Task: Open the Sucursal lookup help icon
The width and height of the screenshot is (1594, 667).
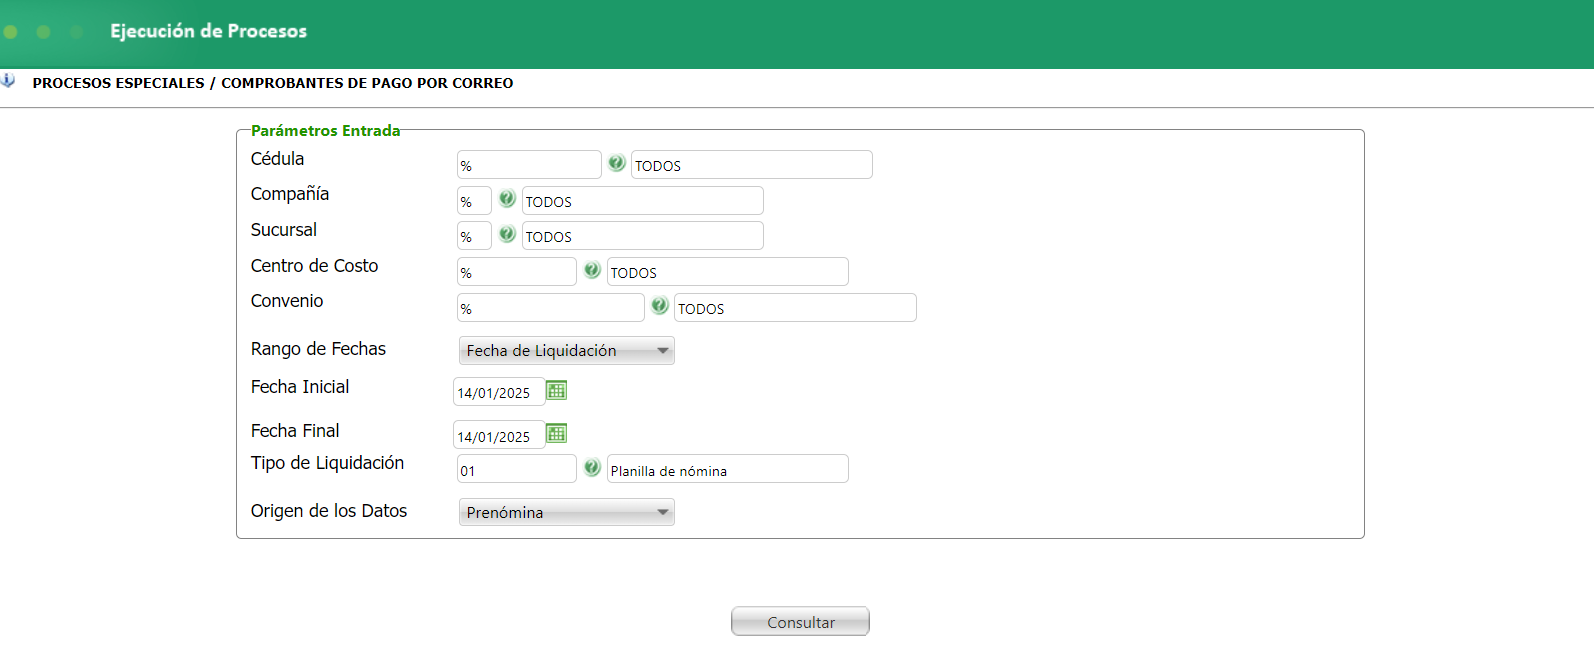Action: point(507,234)
